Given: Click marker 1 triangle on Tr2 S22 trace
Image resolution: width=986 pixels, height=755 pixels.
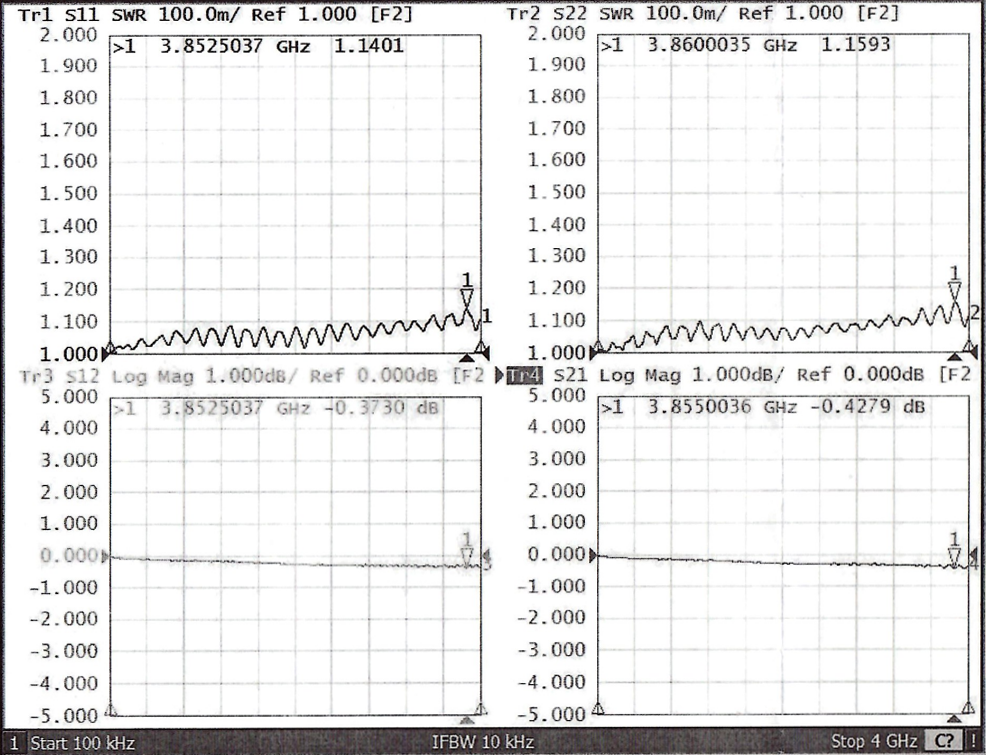Looking at the screenshot, I should point(954,291).
